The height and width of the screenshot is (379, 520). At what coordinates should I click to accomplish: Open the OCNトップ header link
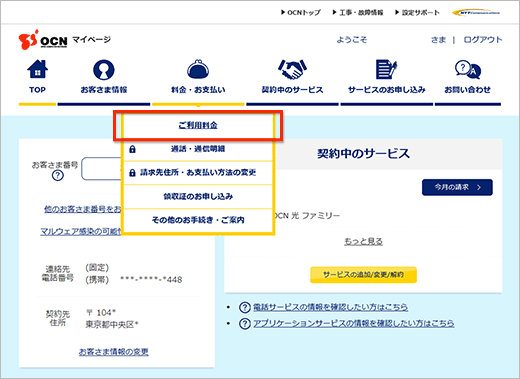[301, 13]
